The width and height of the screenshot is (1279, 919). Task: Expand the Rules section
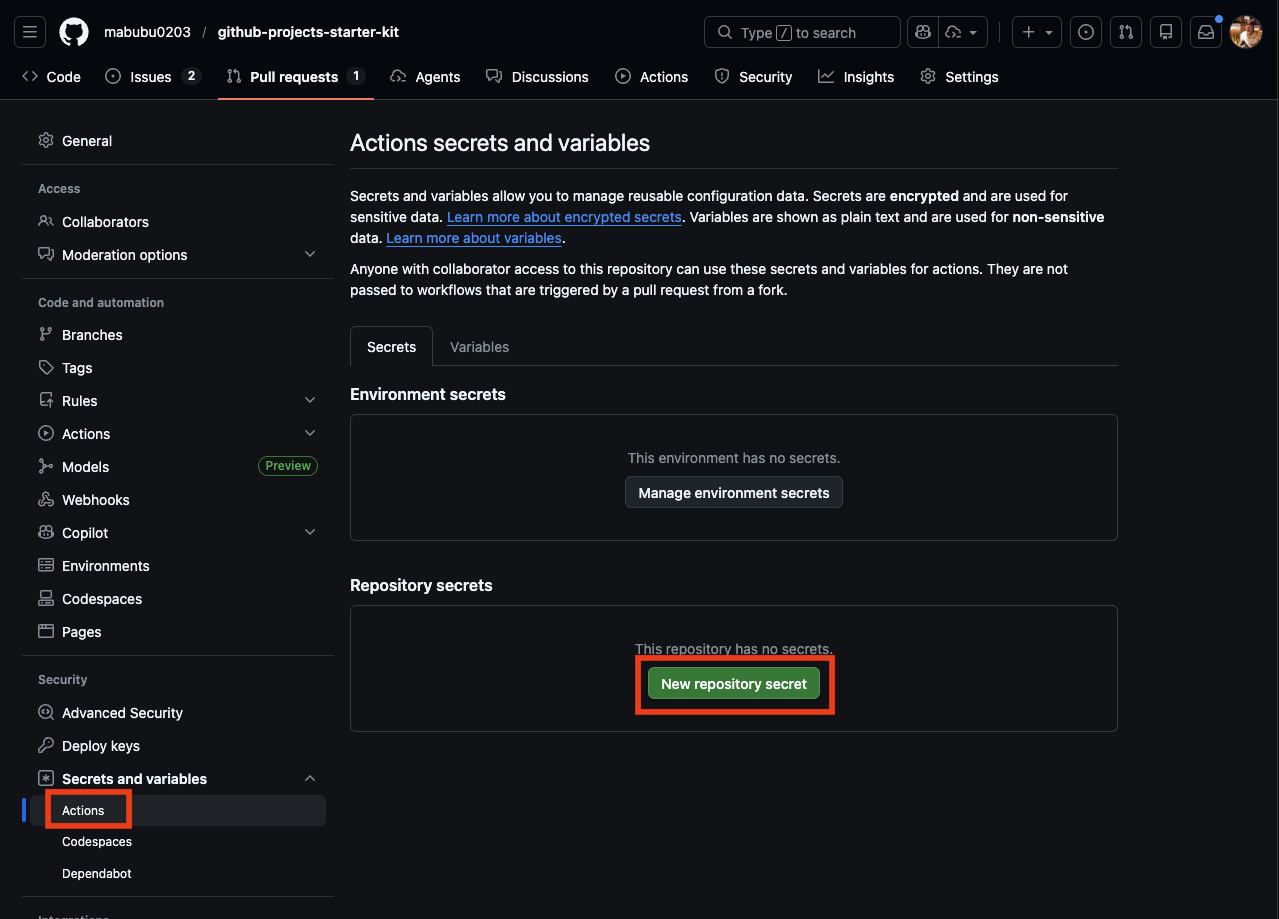pyautogui.click(x=310, y=401)
